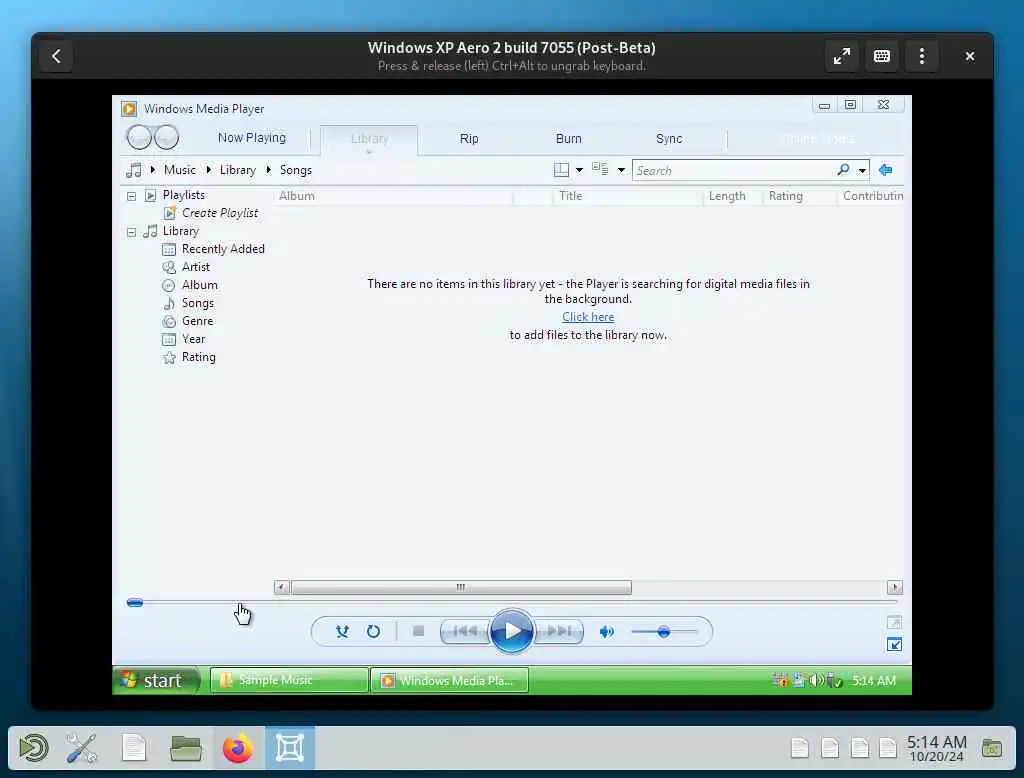This screenshot has height=778, width=1024.
Task: Click the search magnifier icon
Action: click(843, 170)
